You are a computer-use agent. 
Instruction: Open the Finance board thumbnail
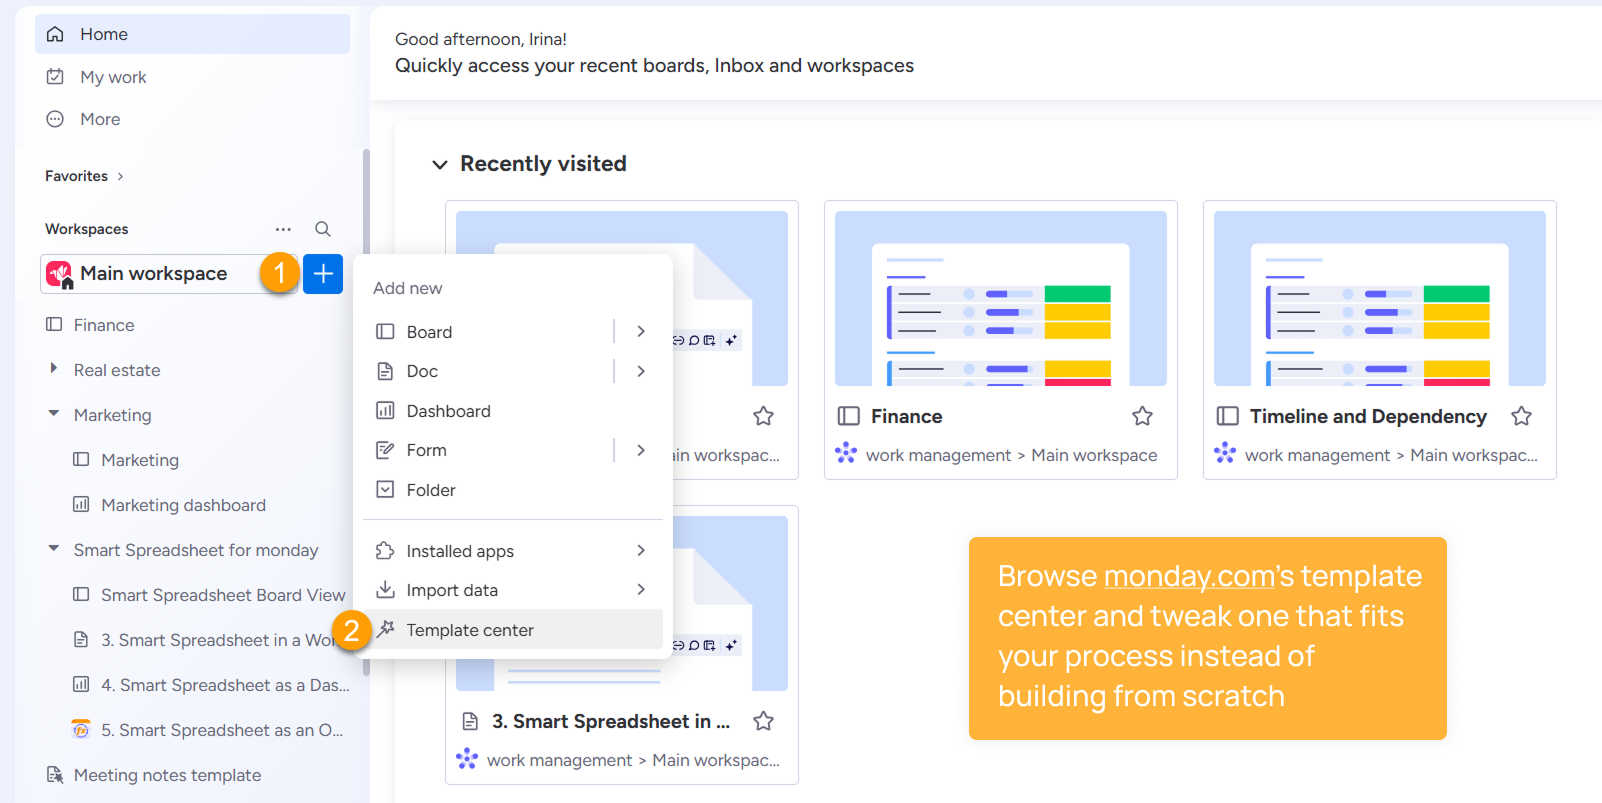(1000, 298)
